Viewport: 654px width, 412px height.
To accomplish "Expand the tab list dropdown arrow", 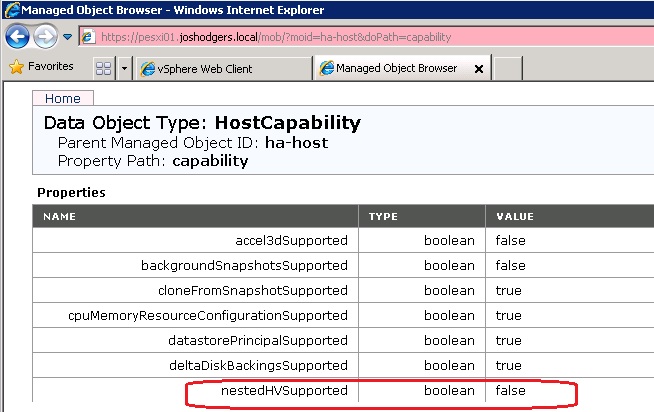I will (124, 69).
